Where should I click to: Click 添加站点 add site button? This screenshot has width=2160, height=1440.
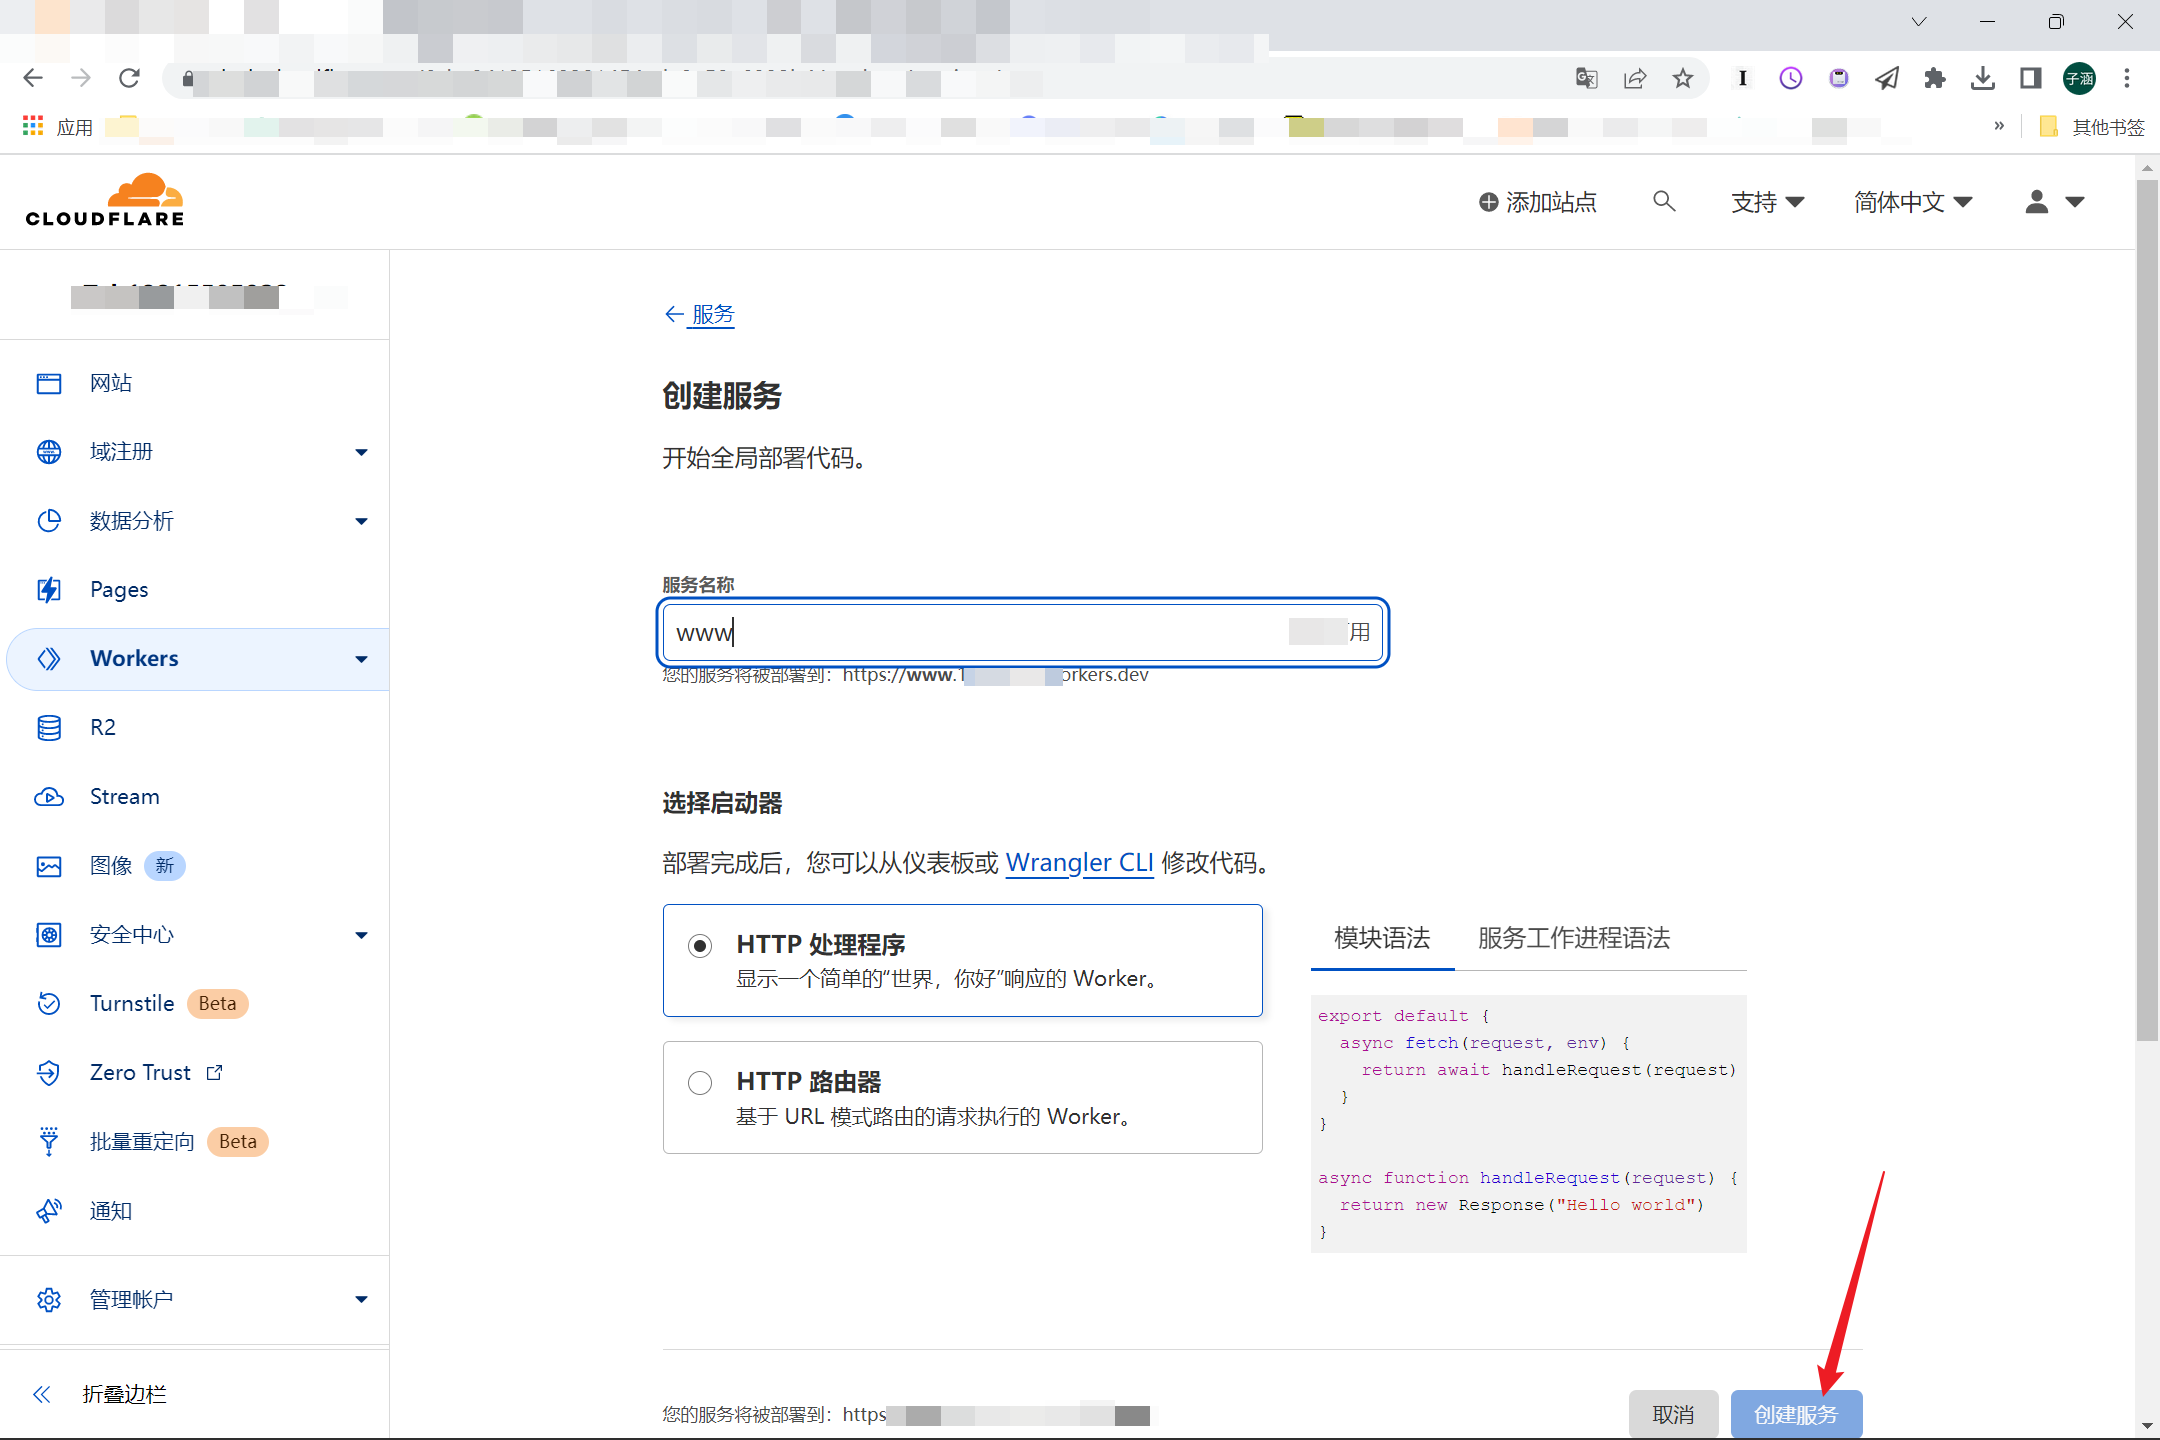coord(1537,202)
